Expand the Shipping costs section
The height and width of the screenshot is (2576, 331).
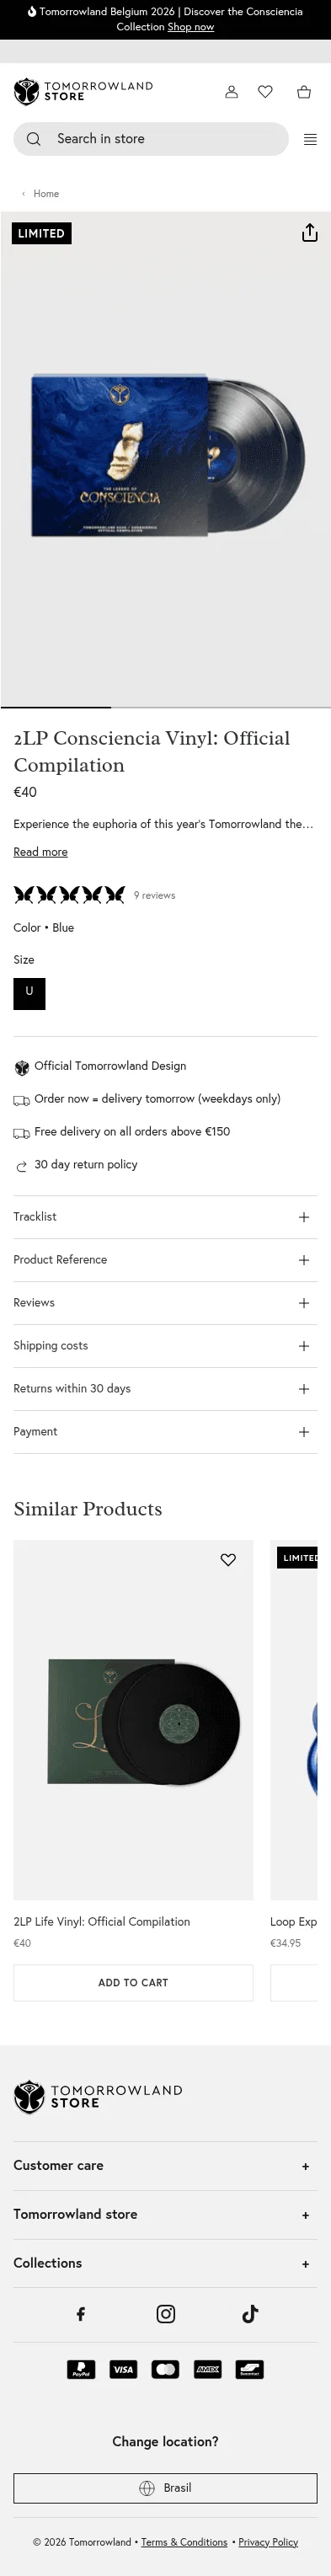165,1346
